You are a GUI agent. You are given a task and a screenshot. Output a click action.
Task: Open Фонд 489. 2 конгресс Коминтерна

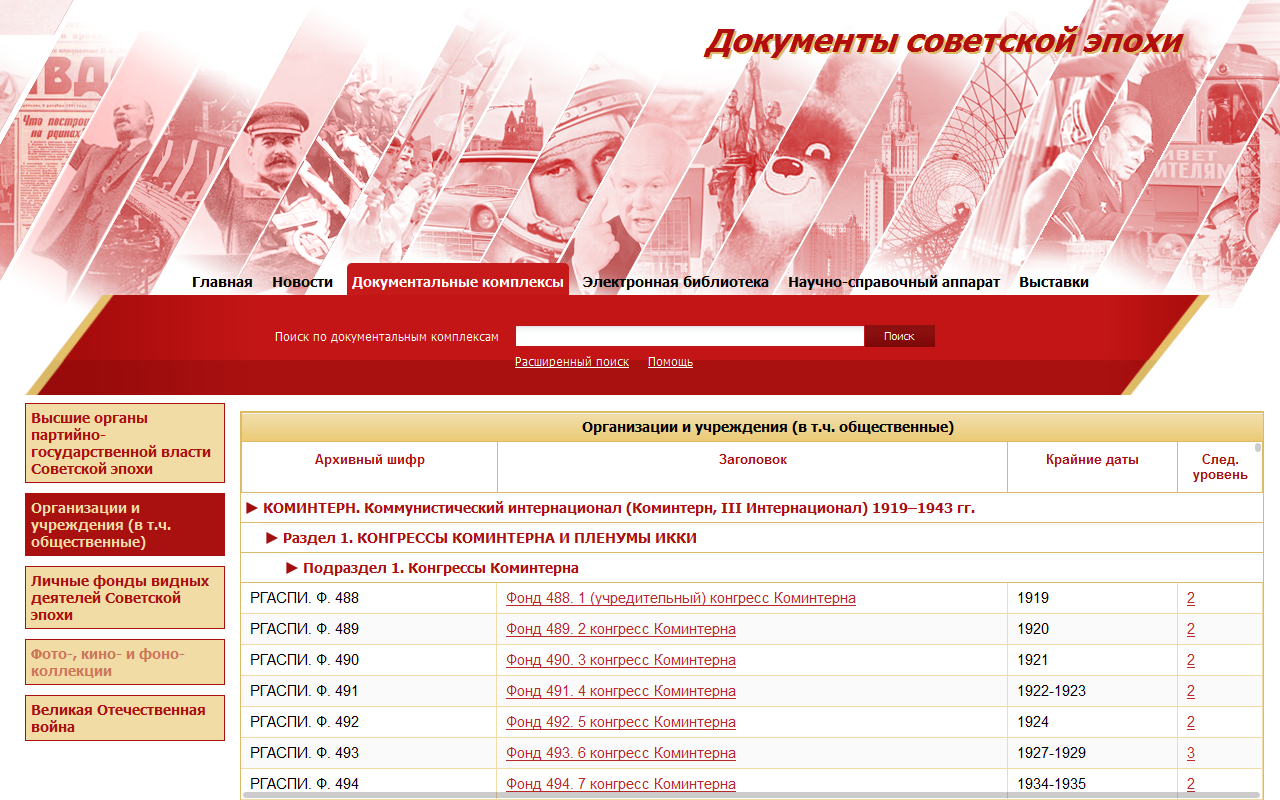click(x=621, y=629)
